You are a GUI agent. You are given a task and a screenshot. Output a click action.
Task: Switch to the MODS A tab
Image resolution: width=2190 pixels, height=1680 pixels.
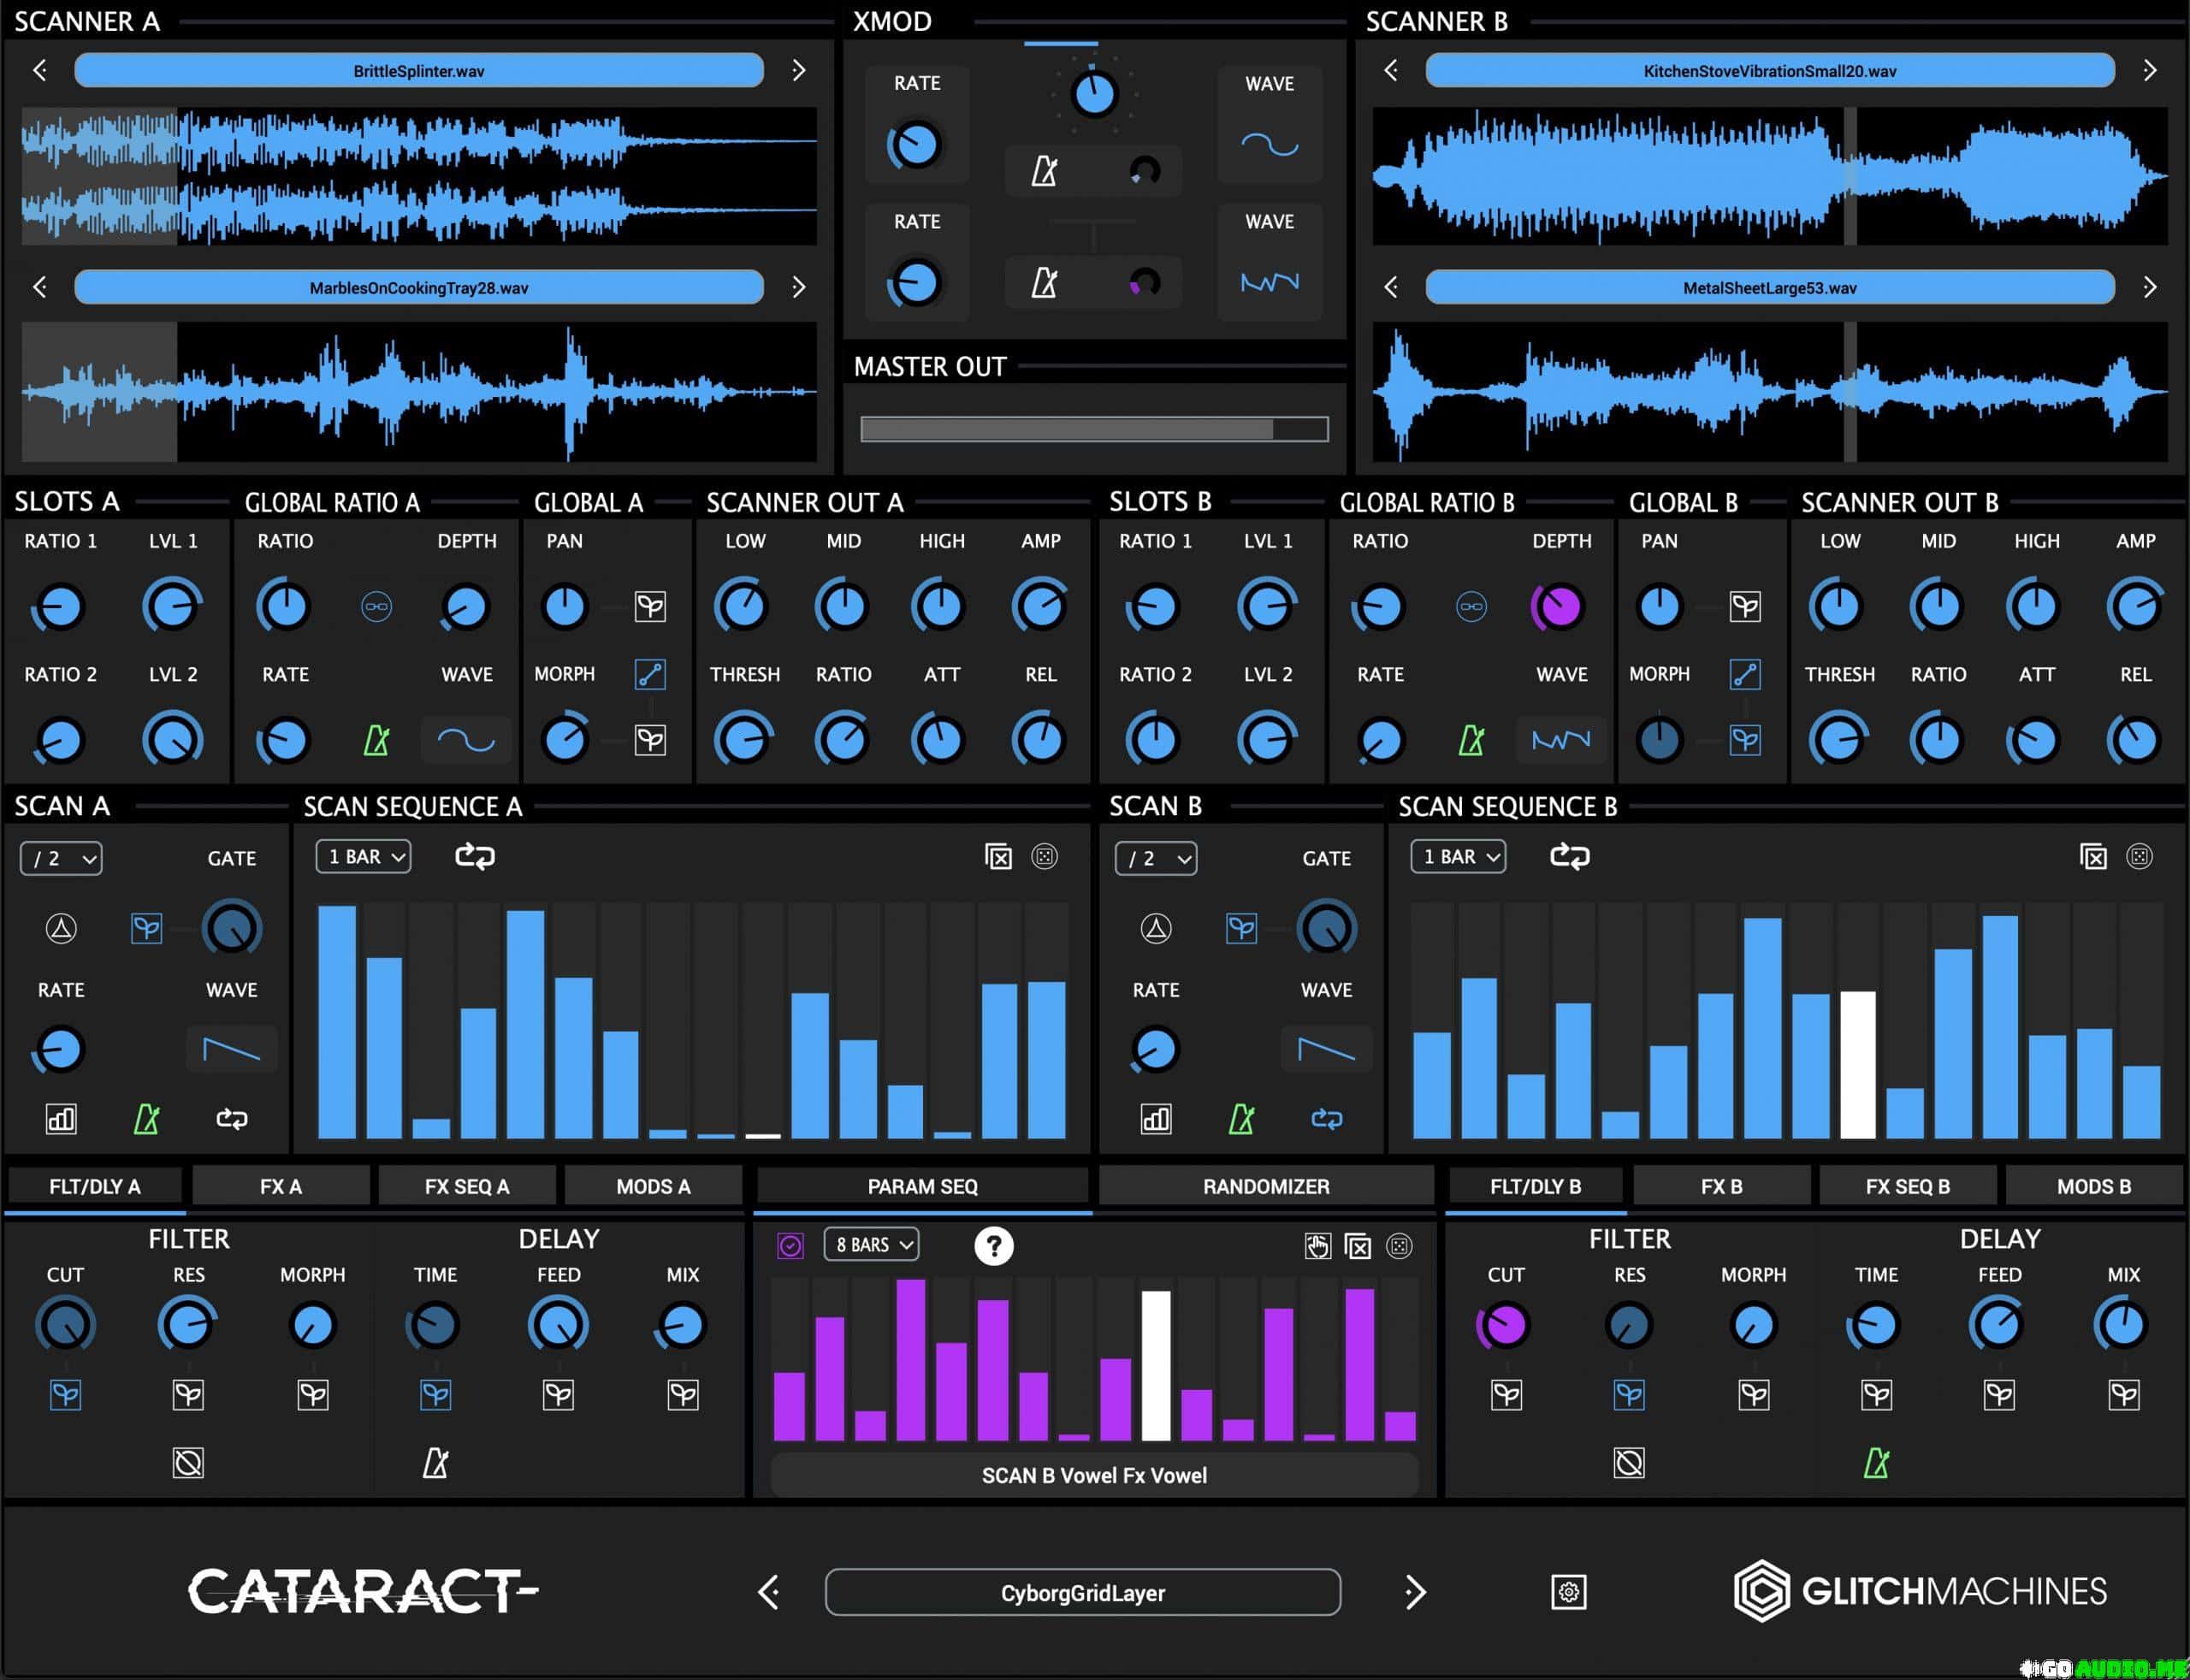[653, 1187]
